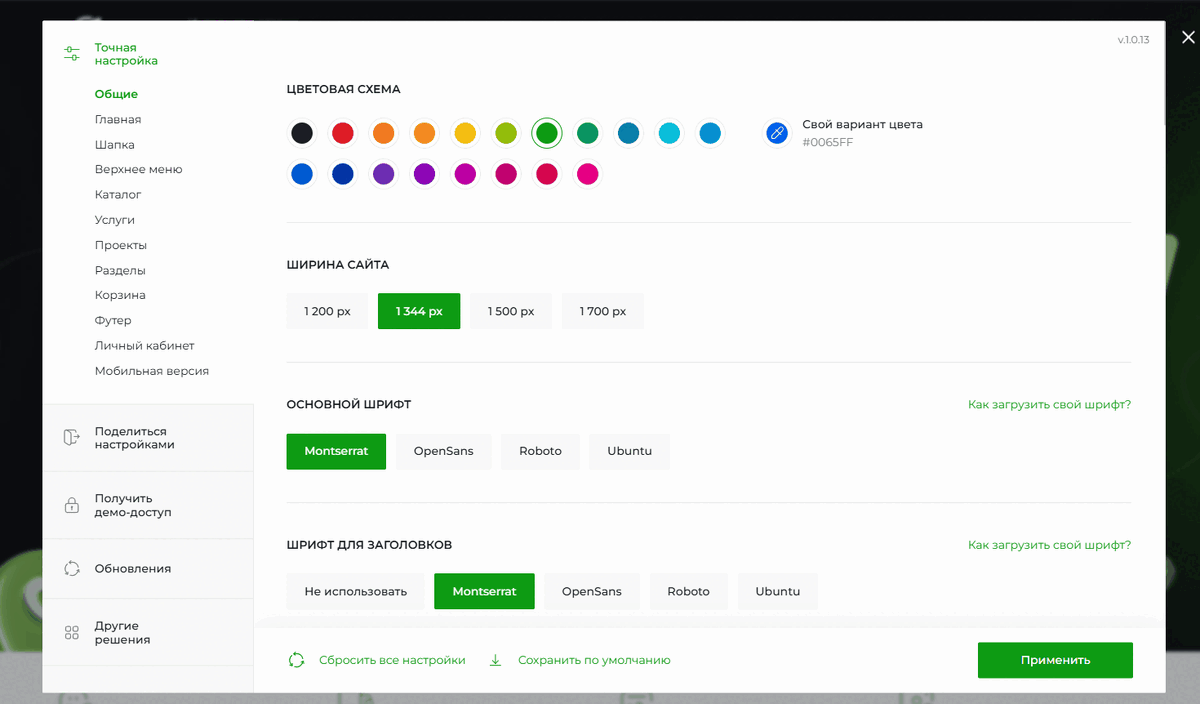Screen dimensions: 1200x704
Task: Choose Roboto as main font
Action: (x=540, y=451)
